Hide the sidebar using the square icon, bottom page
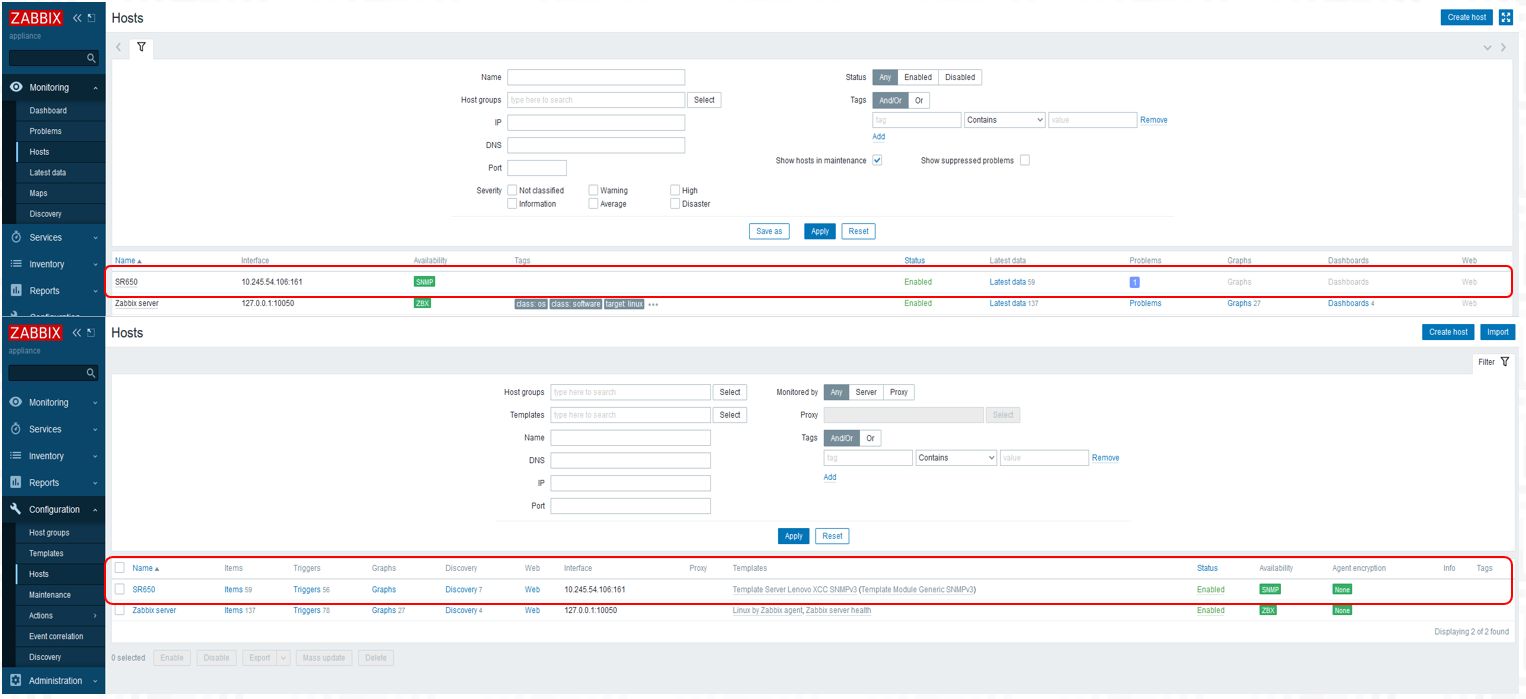This screenshot has width=1526, height=699. tap(92, 332)
